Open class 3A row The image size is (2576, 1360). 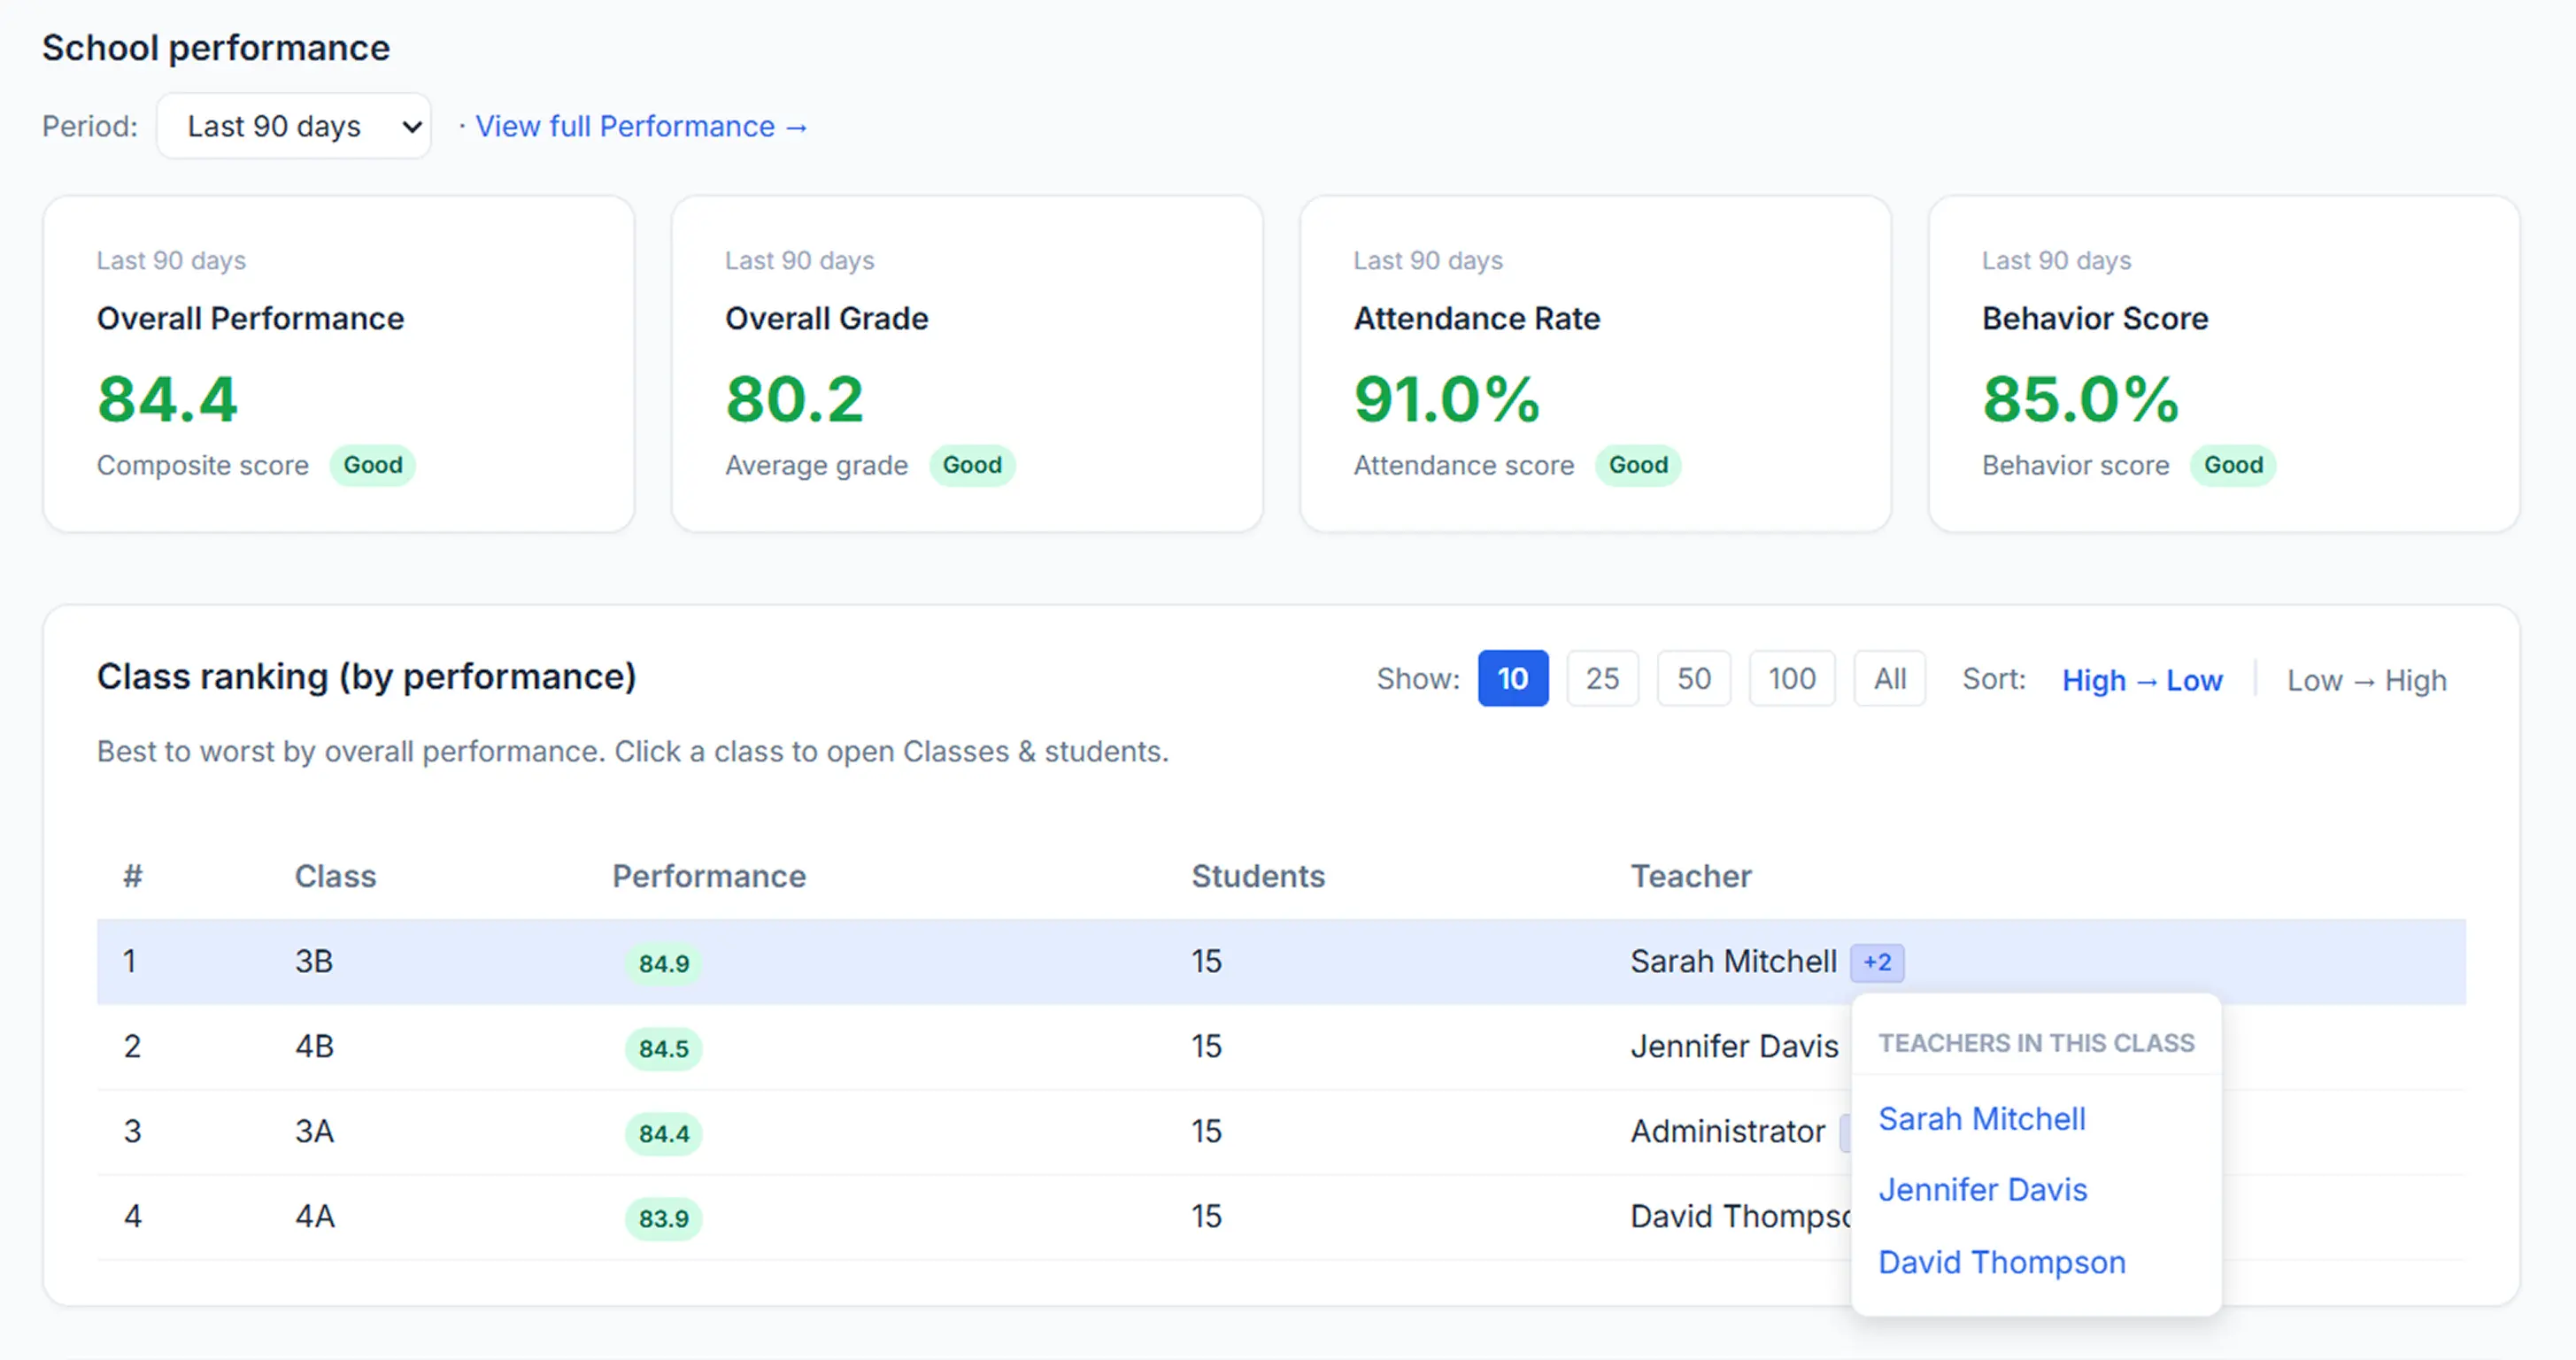[x=314, y=1131]
